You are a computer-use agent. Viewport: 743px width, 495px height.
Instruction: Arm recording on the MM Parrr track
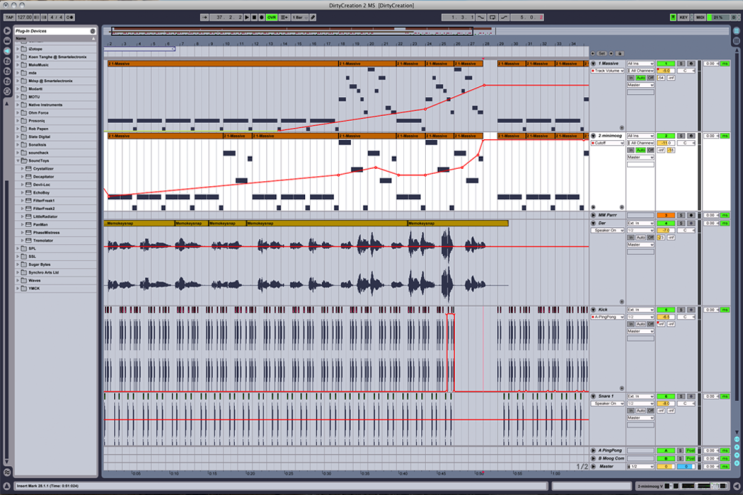[691, 215]
